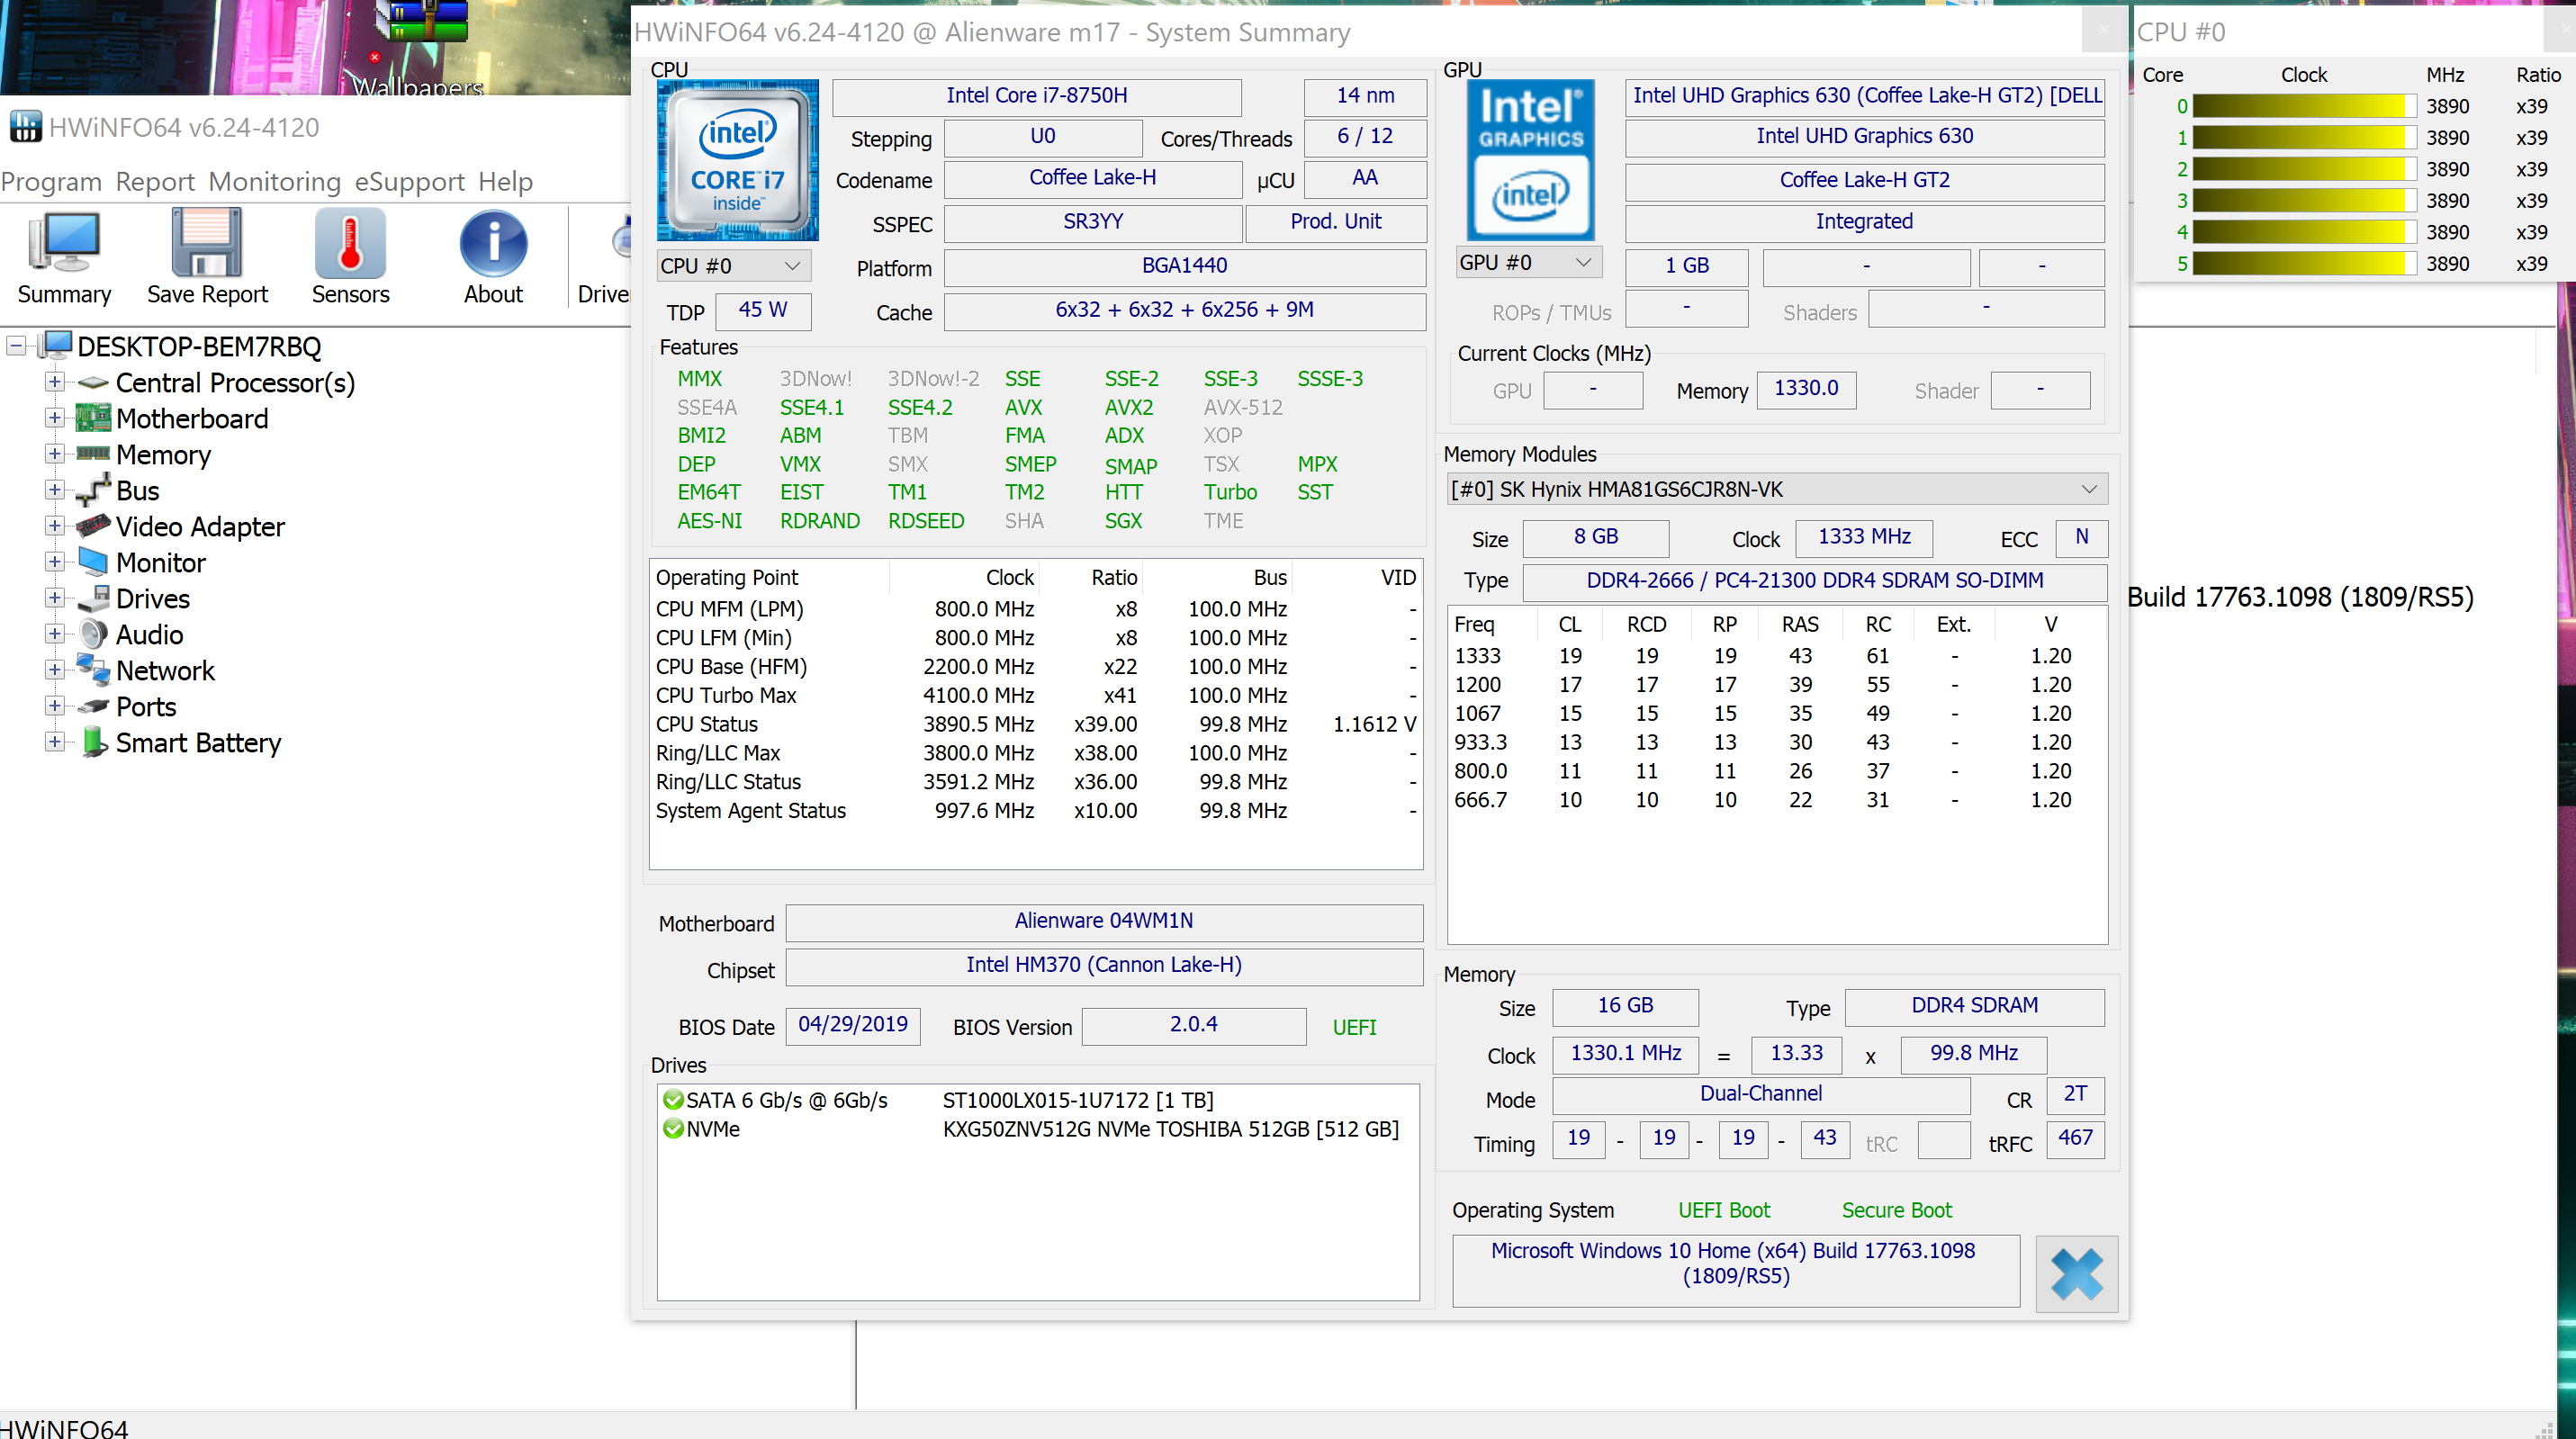The image size is (2576, 1439).
Task: Expand the Drives tree node
Action: point(55,598)
